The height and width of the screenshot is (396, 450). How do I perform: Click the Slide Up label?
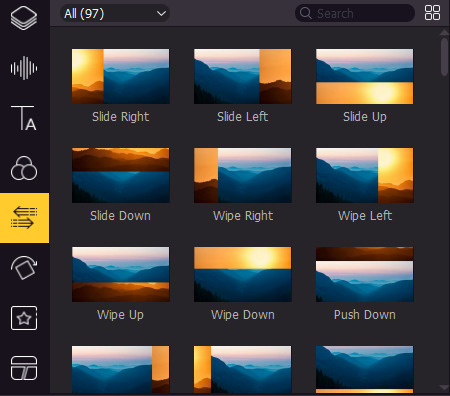click(365, 117)
